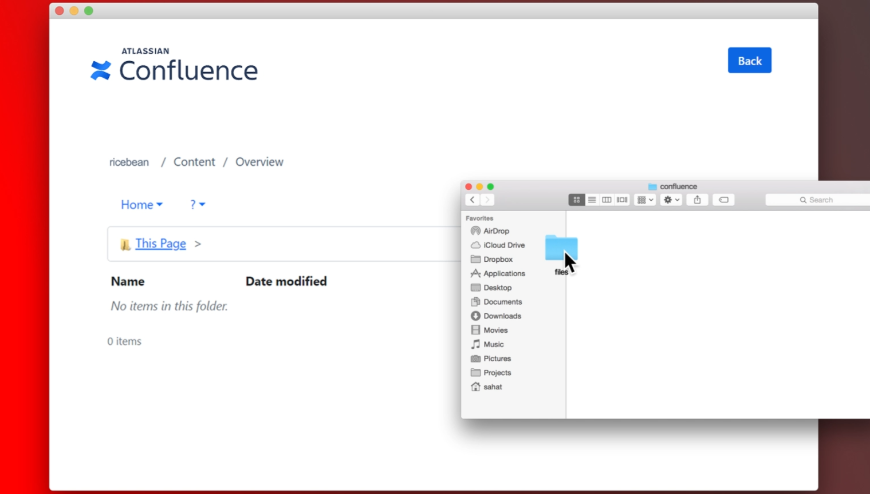Click the Name column header
The width and height of the screenshot is (870, 494).
pyautogui.click(x=128, y=281)
